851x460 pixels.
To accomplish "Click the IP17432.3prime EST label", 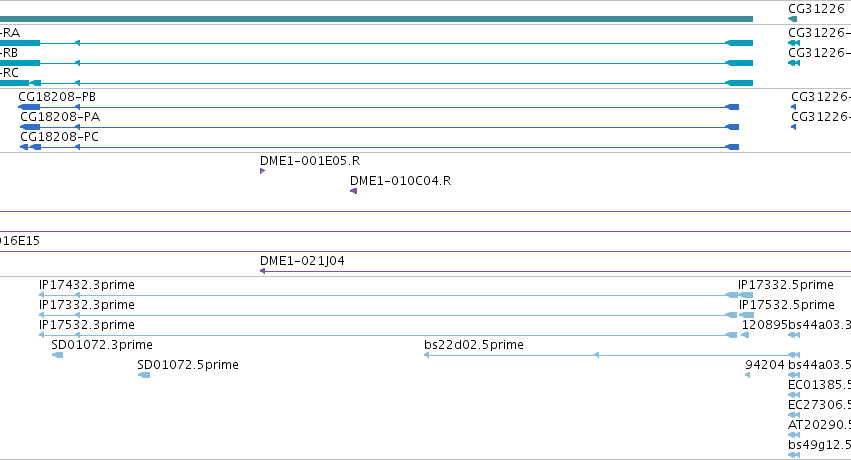I will tap(87, 285).
